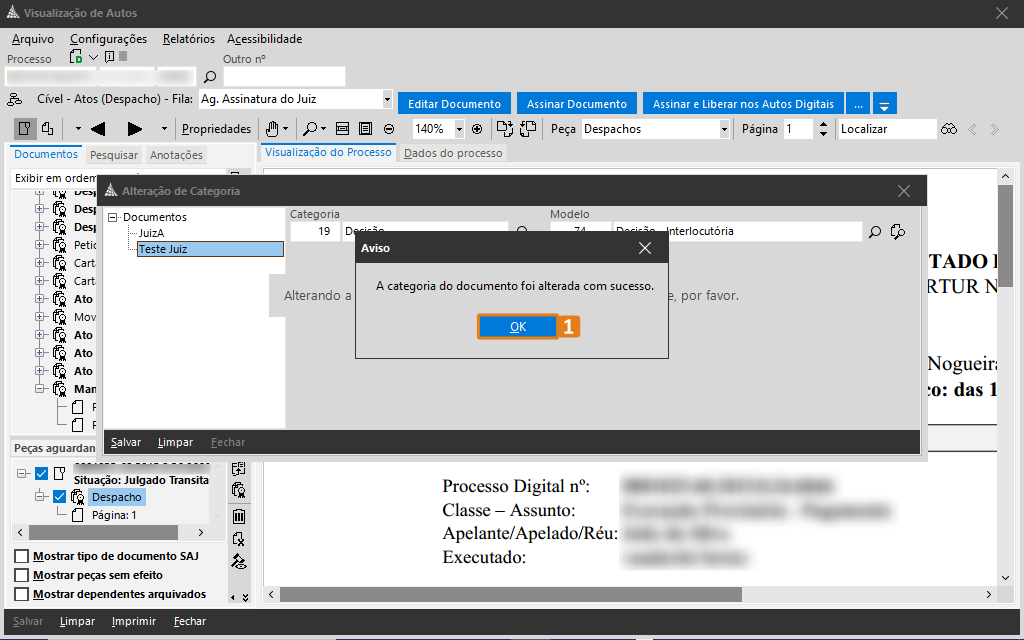This screenshot has width=1024, height=640.
Task: Click OK in the Aviso dialog
Action: click(x=517, y=327)
